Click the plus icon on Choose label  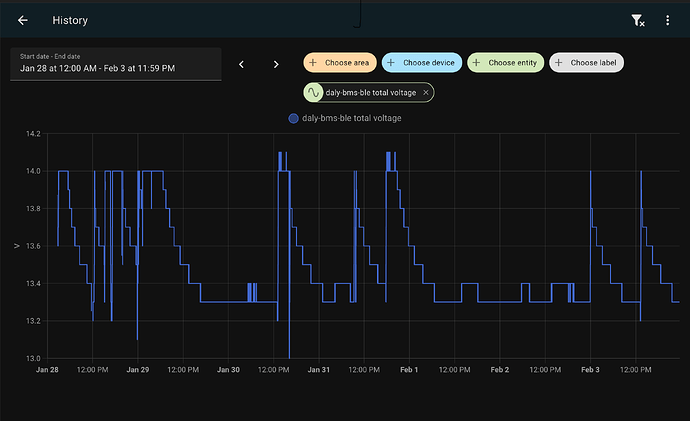click(x=559, y=63)
